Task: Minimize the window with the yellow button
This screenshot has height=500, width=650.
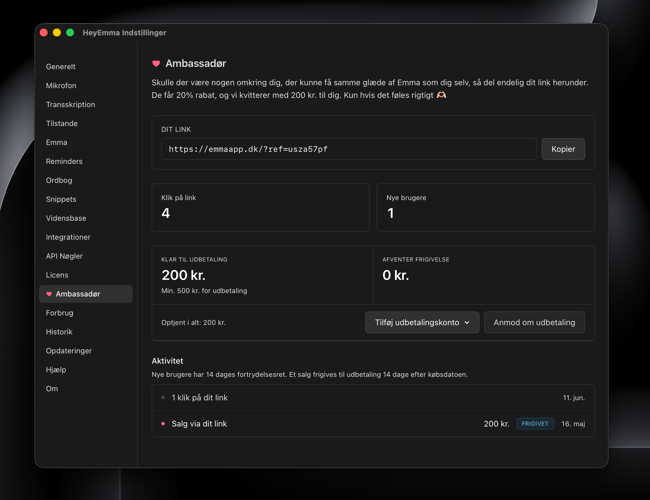Action: (57, 32)
